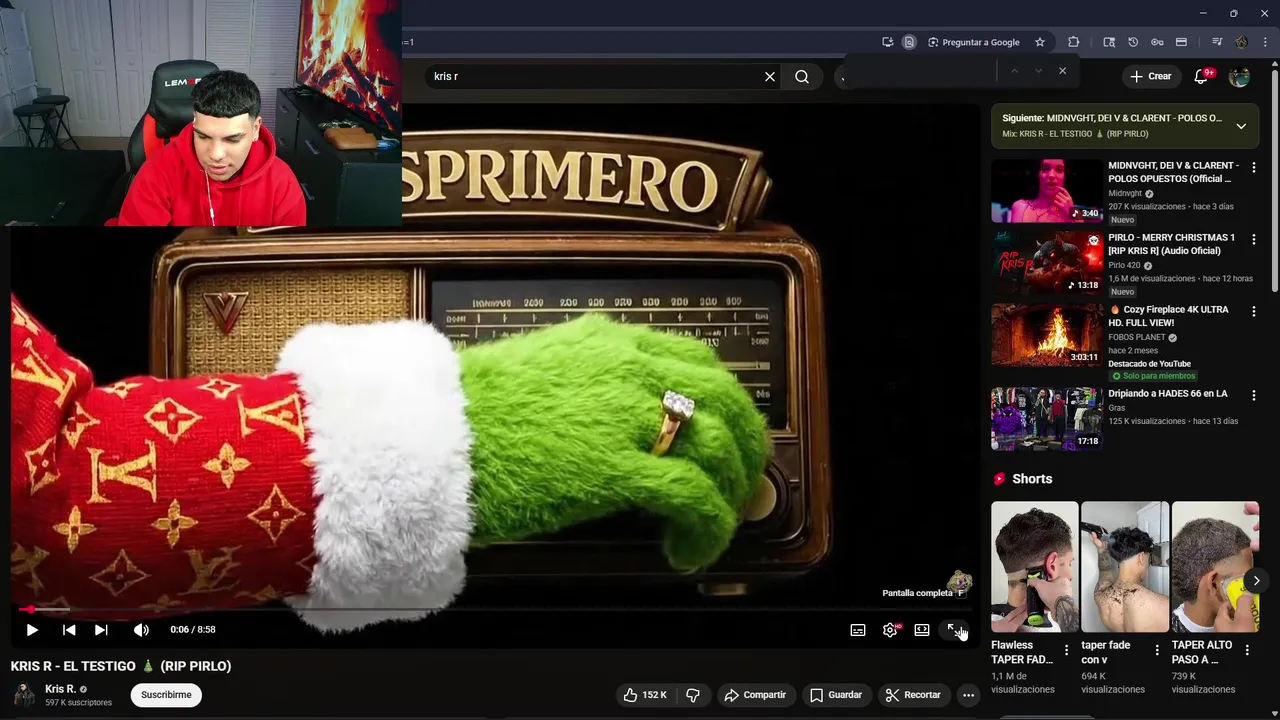The image size is (1280, 720).
Task: Open options for POLOS OPUESTOS video
Action: coord(1254,167)
